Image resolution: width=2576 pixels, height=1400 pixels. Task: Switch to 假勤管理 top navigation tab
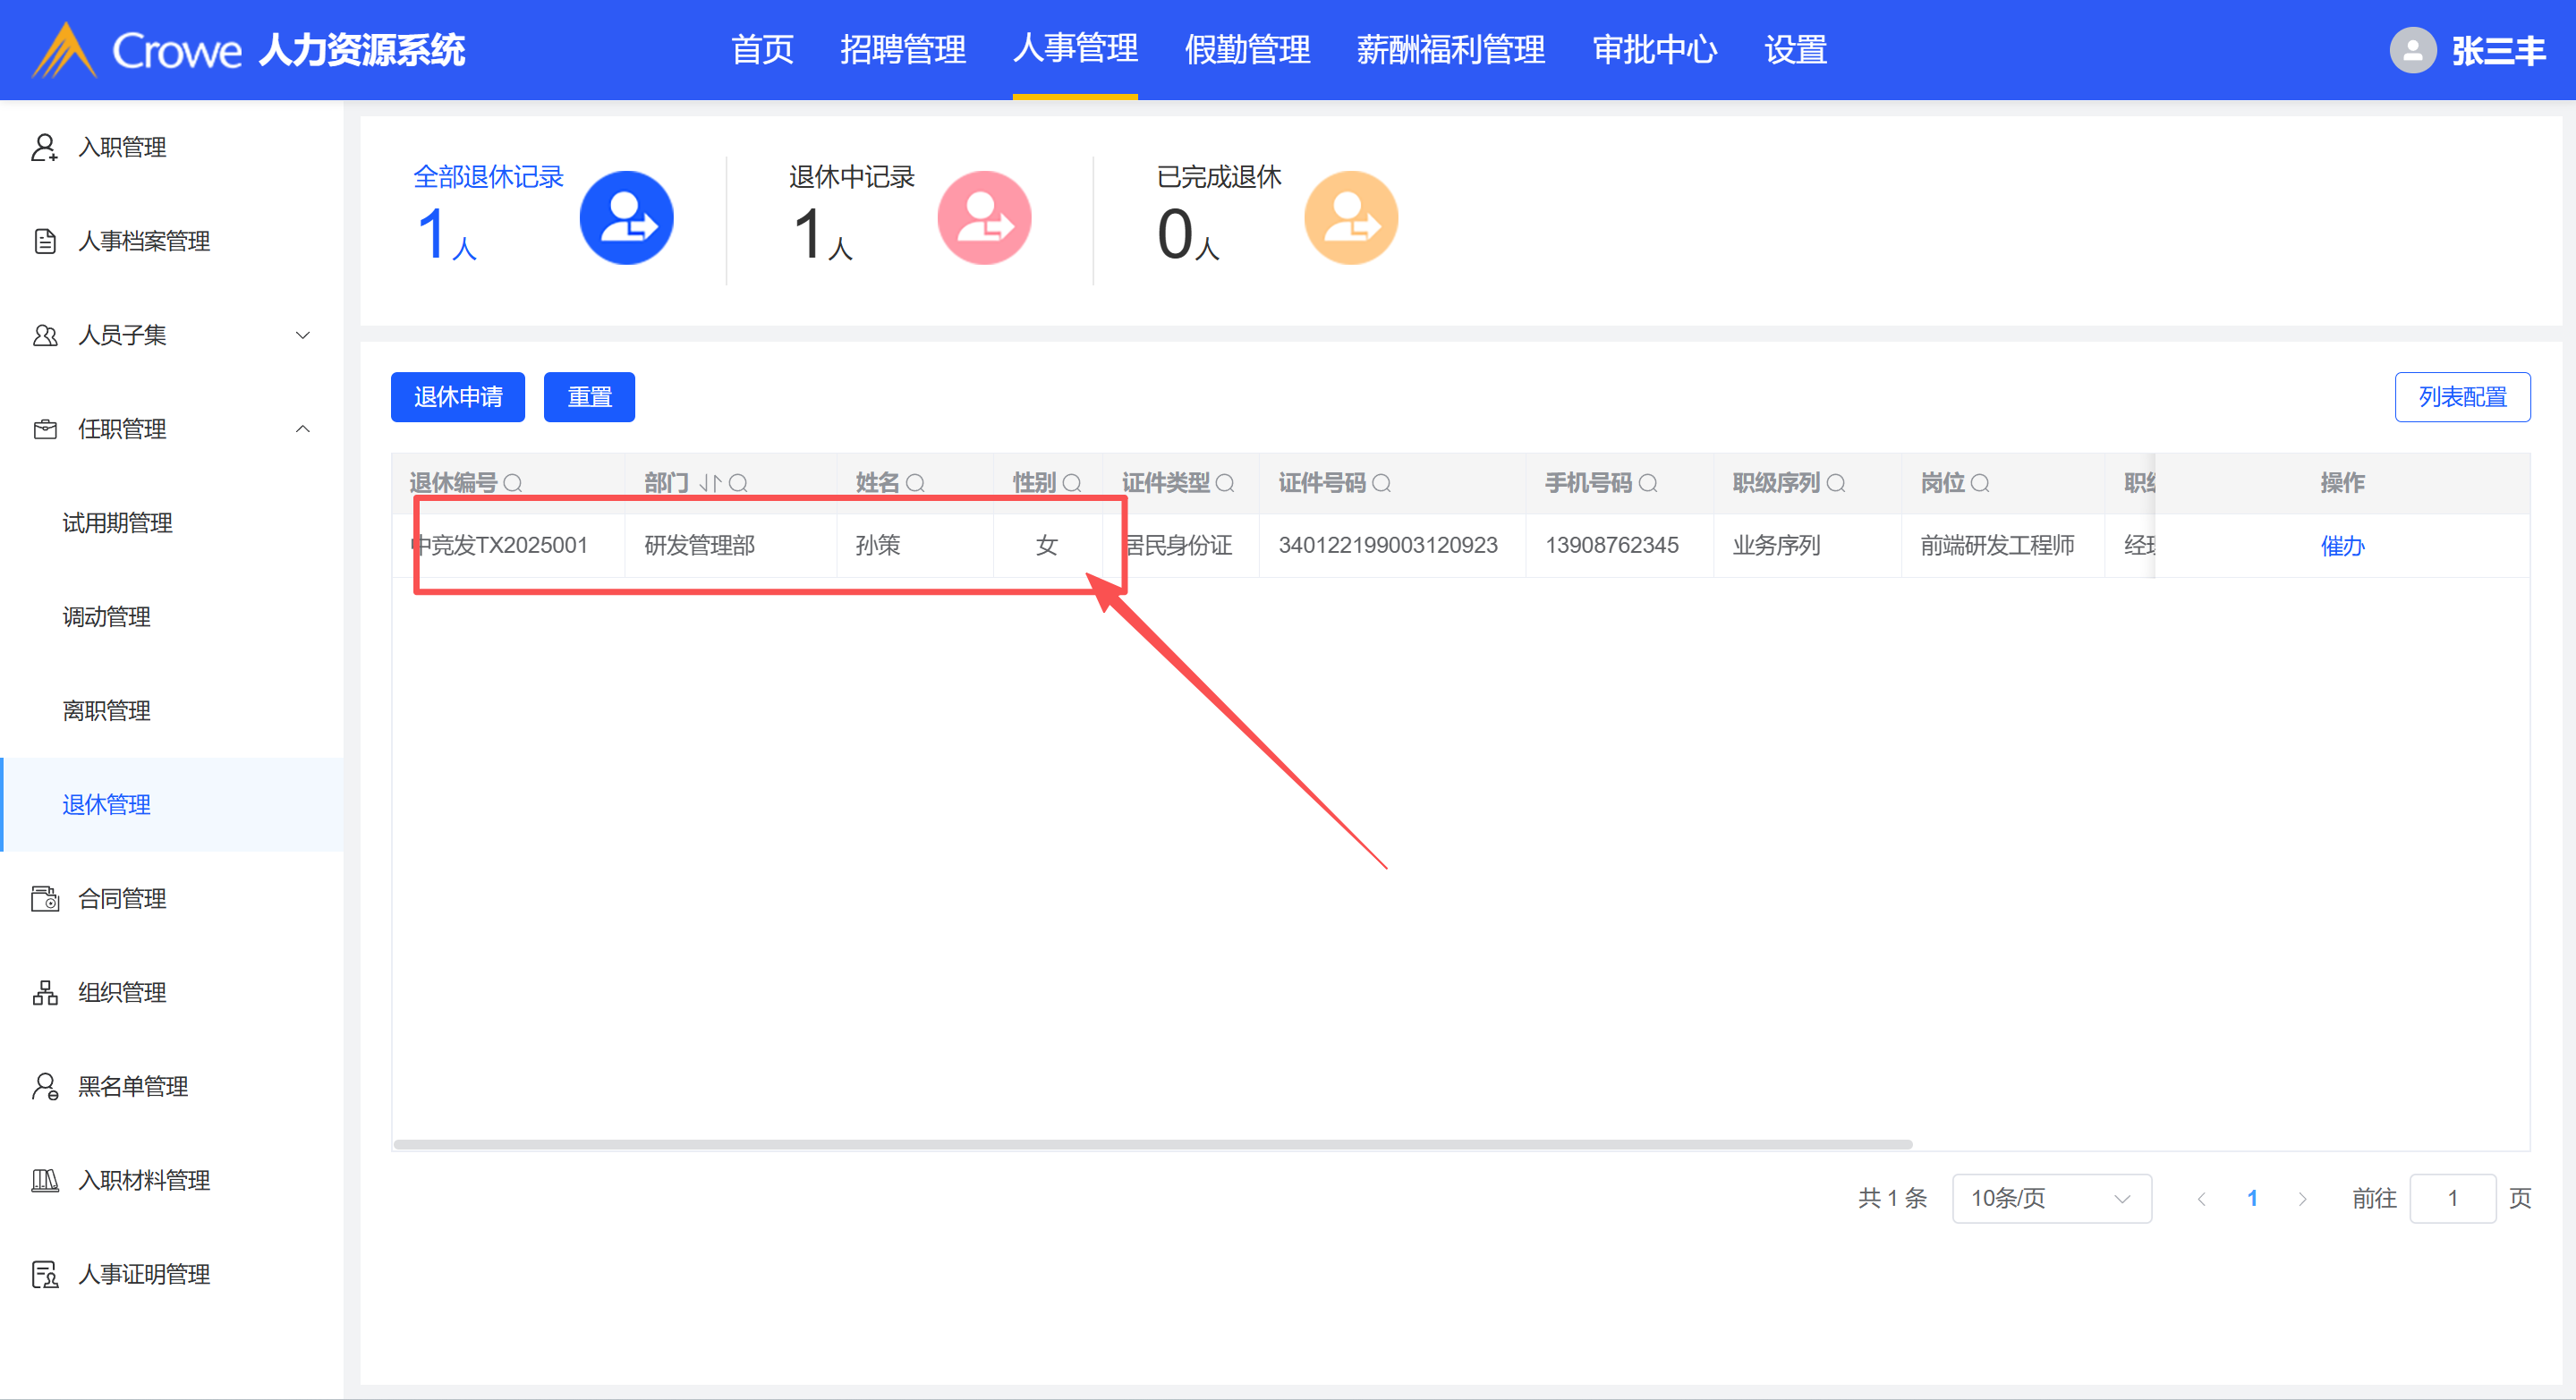1247,50
